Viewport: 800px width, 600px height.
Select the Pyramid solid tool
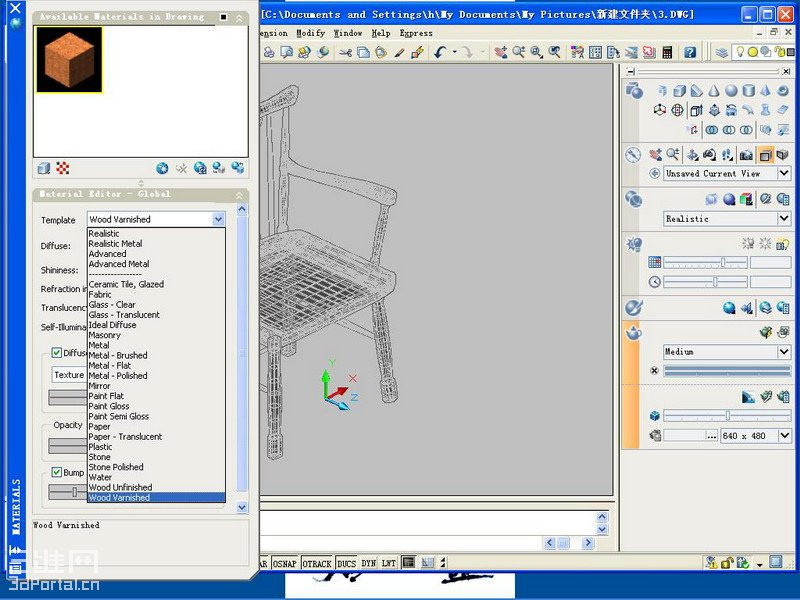[765, 91]
